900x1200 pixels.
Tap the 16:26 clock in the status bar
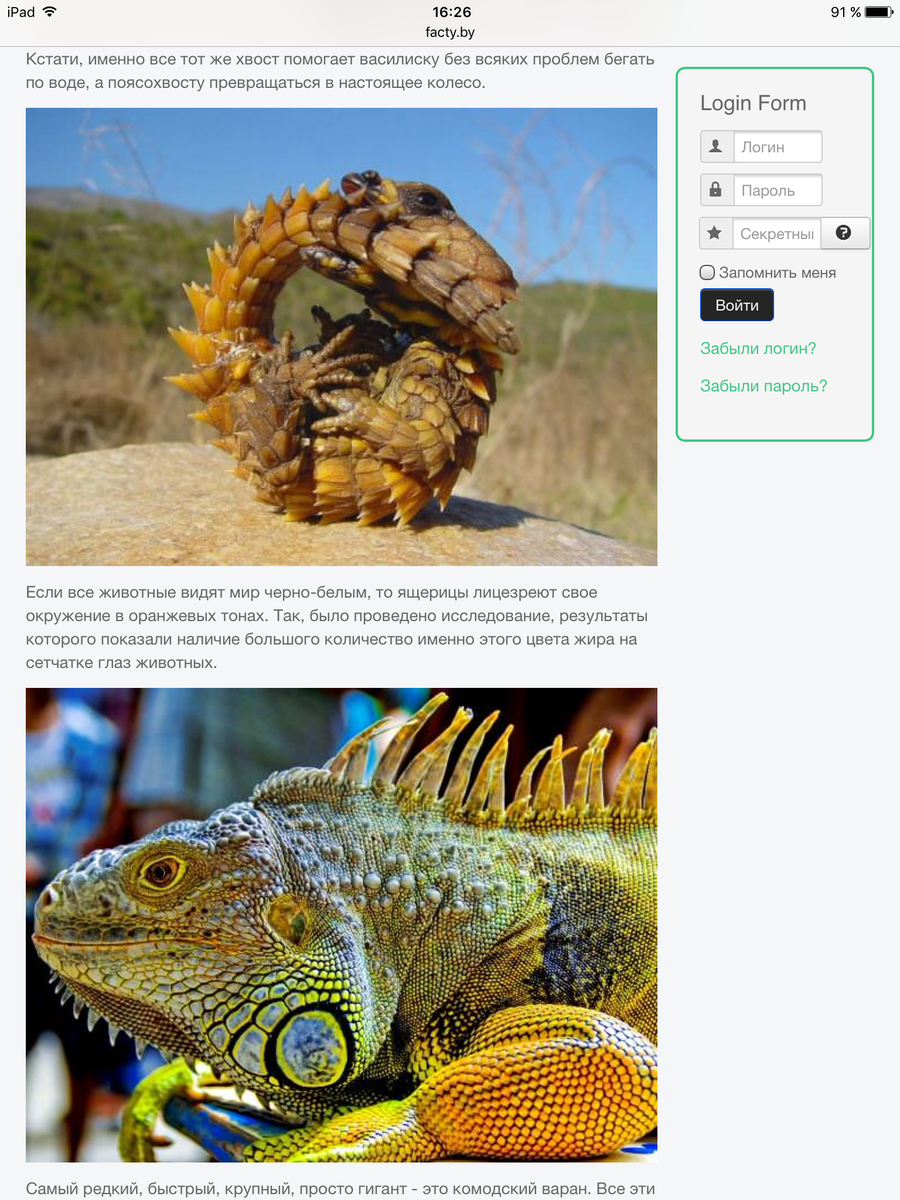(451, 12)
